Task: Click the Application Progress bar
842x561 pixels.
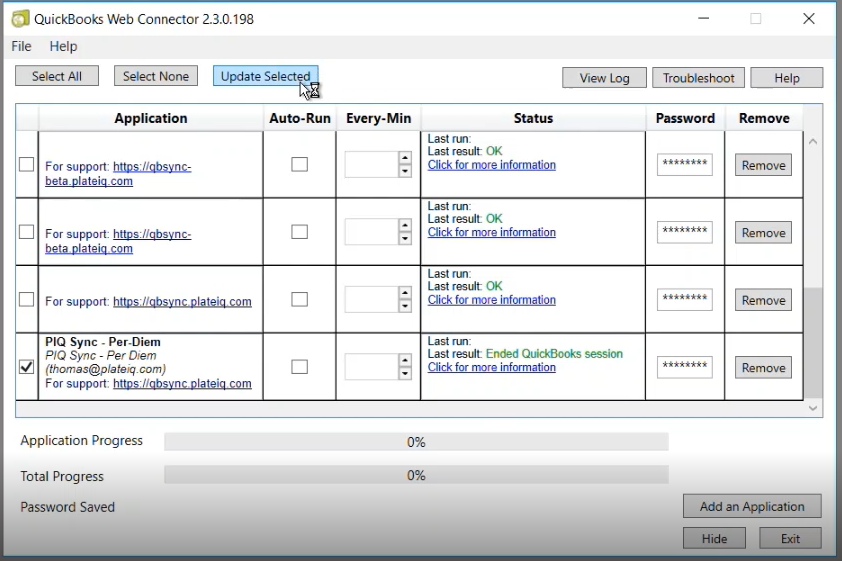Action: (x=416, y=442)
